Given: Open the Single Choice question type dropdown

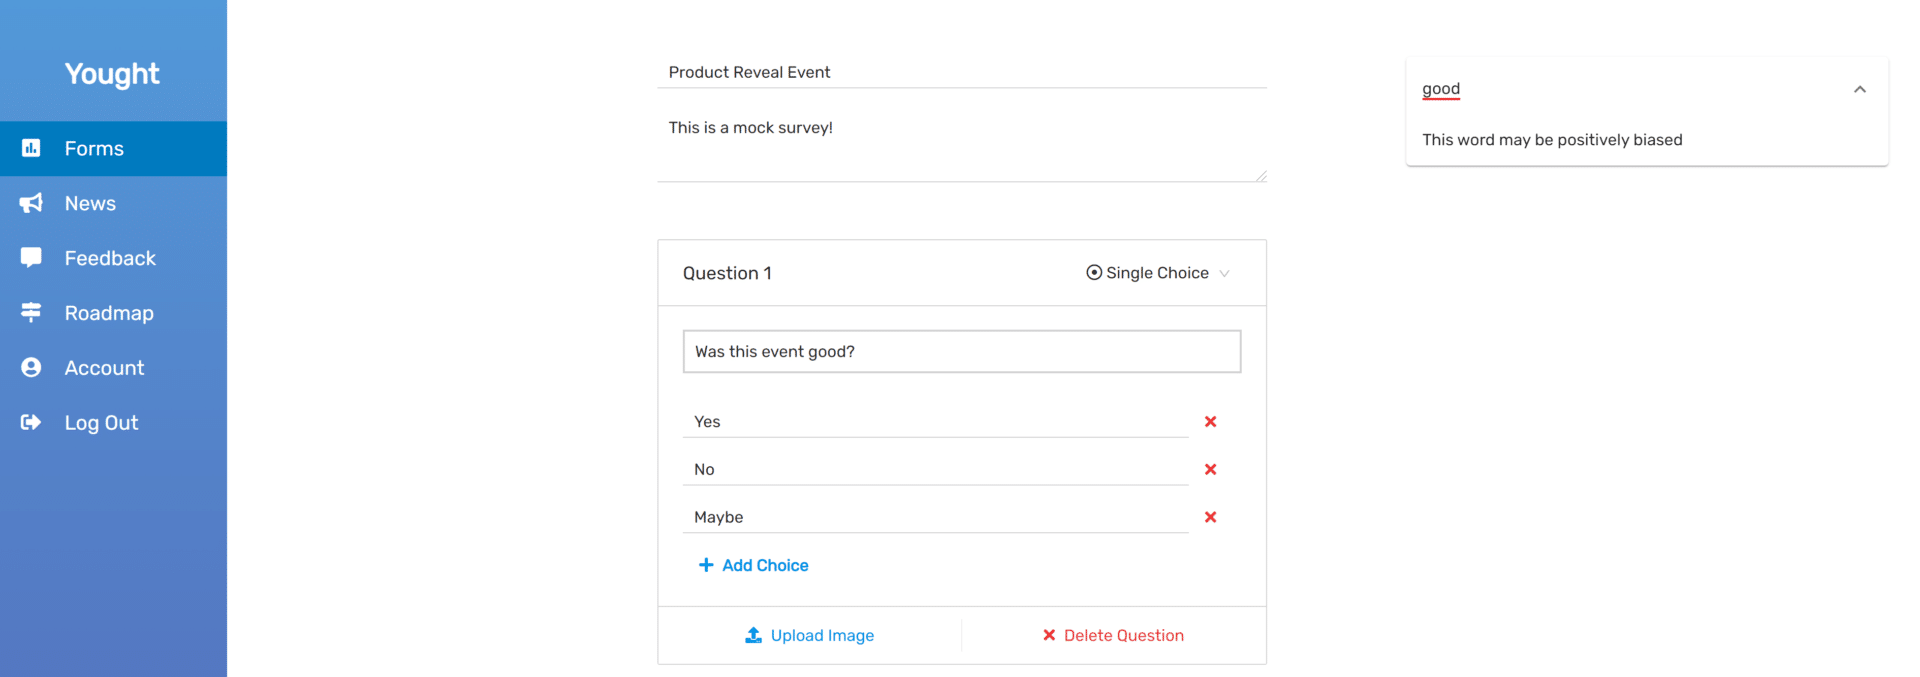Looking at the screenshot, I should point(1158,273).
